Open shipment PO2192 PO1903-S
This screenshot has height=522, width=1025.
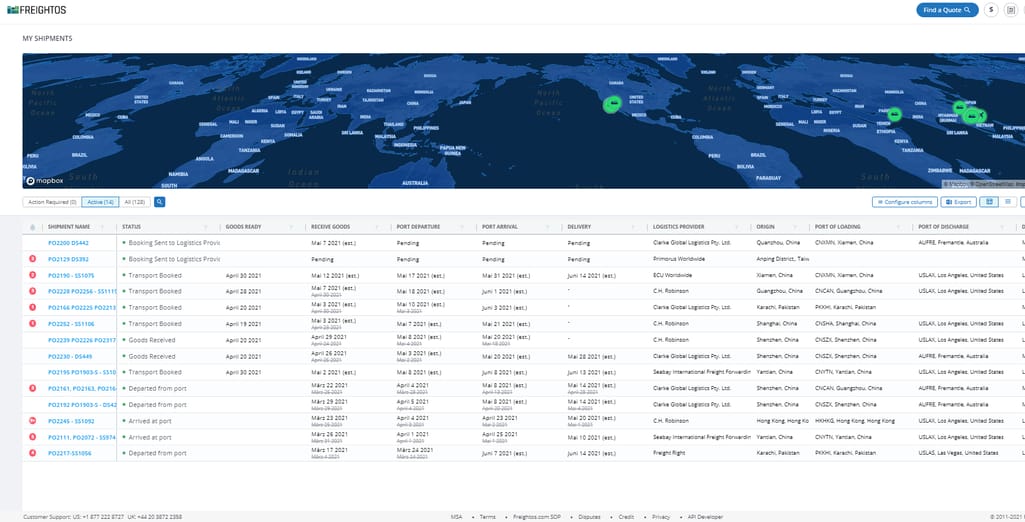82,405
